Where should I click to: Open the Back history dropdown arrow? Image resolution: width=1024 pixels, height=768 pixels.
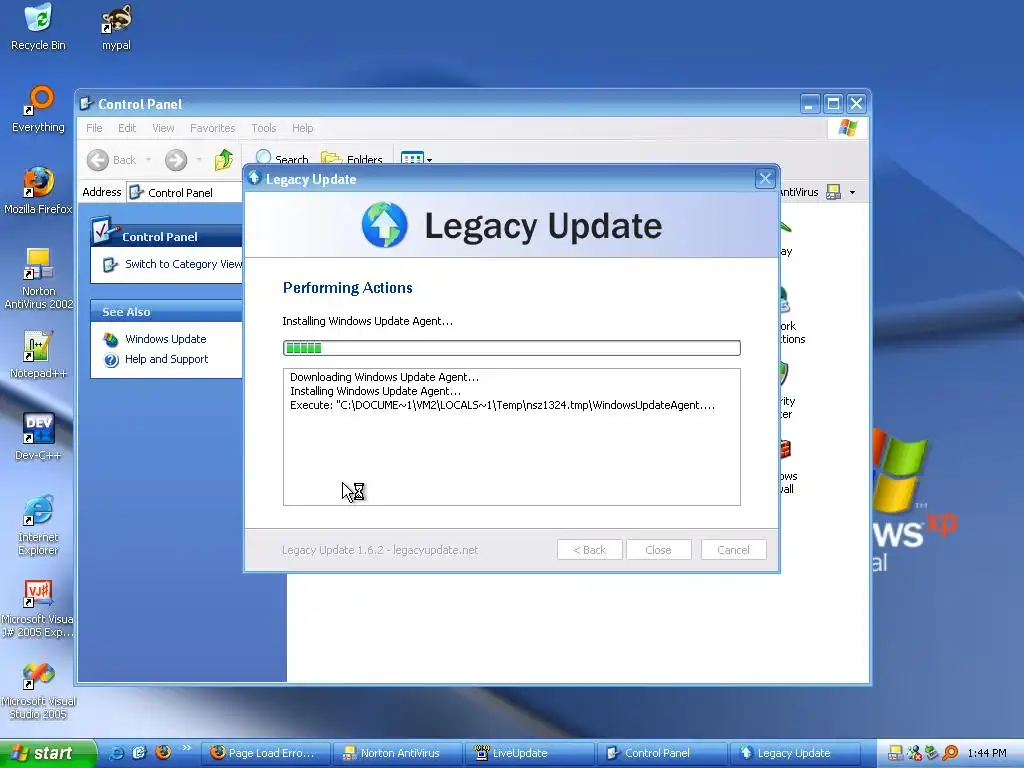148,160
